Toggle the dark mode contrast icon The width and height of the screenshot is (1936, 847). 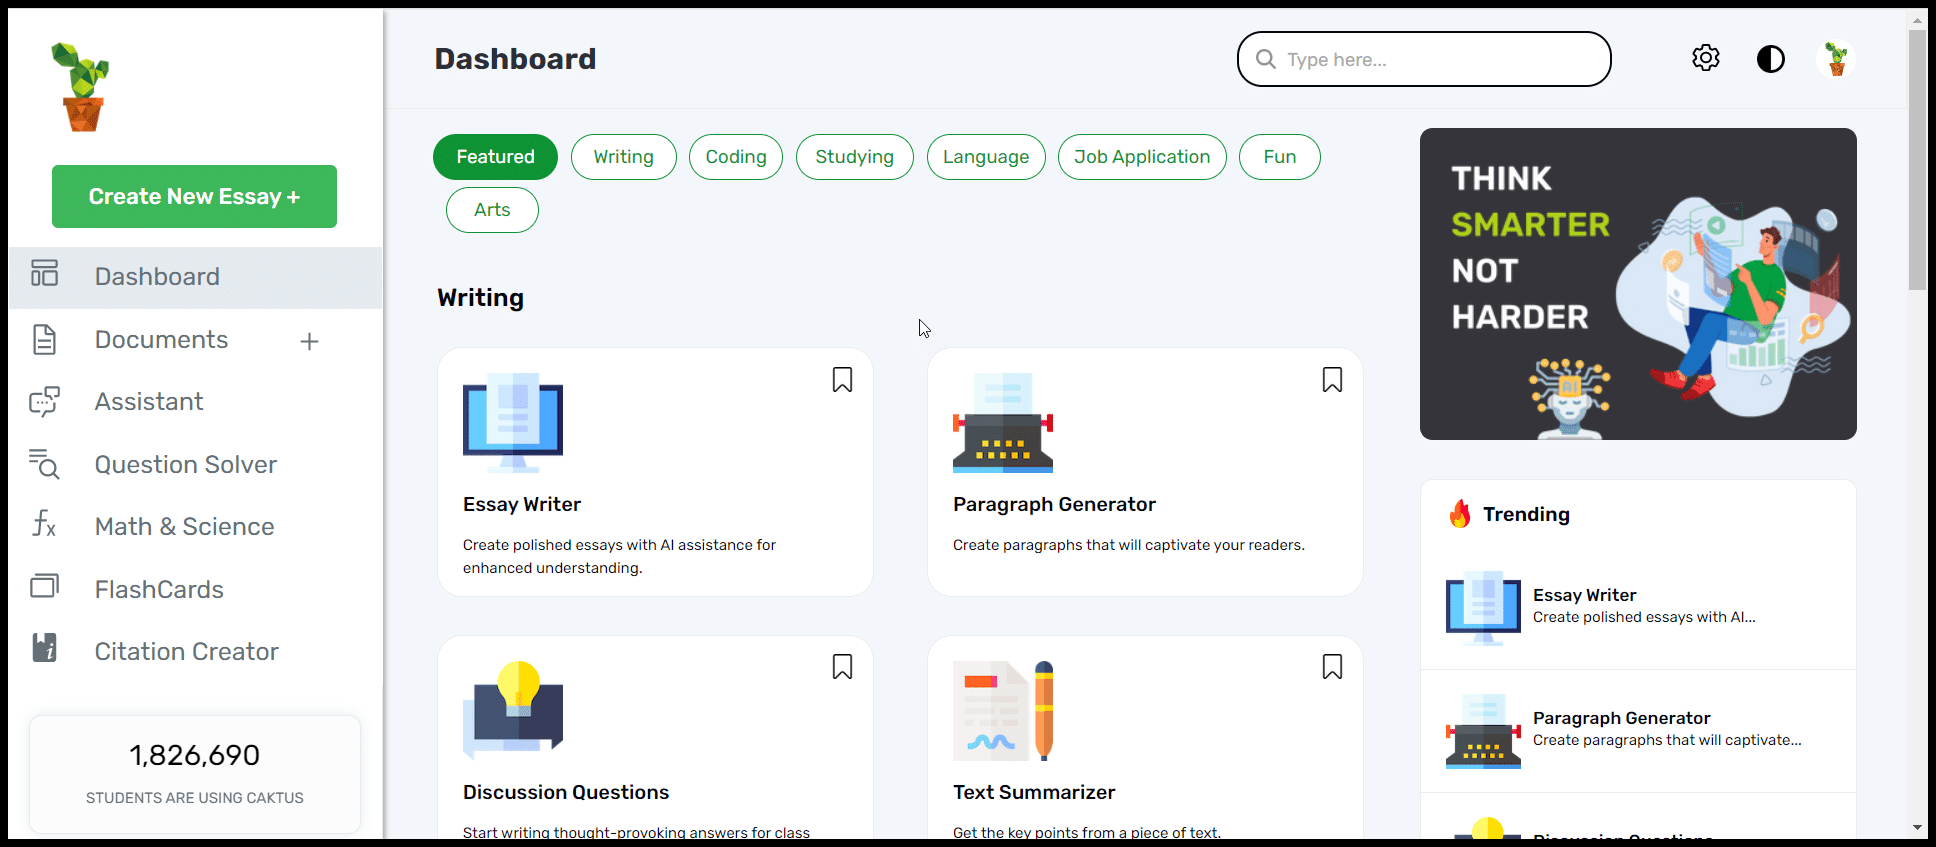(x=1770, y=59)
